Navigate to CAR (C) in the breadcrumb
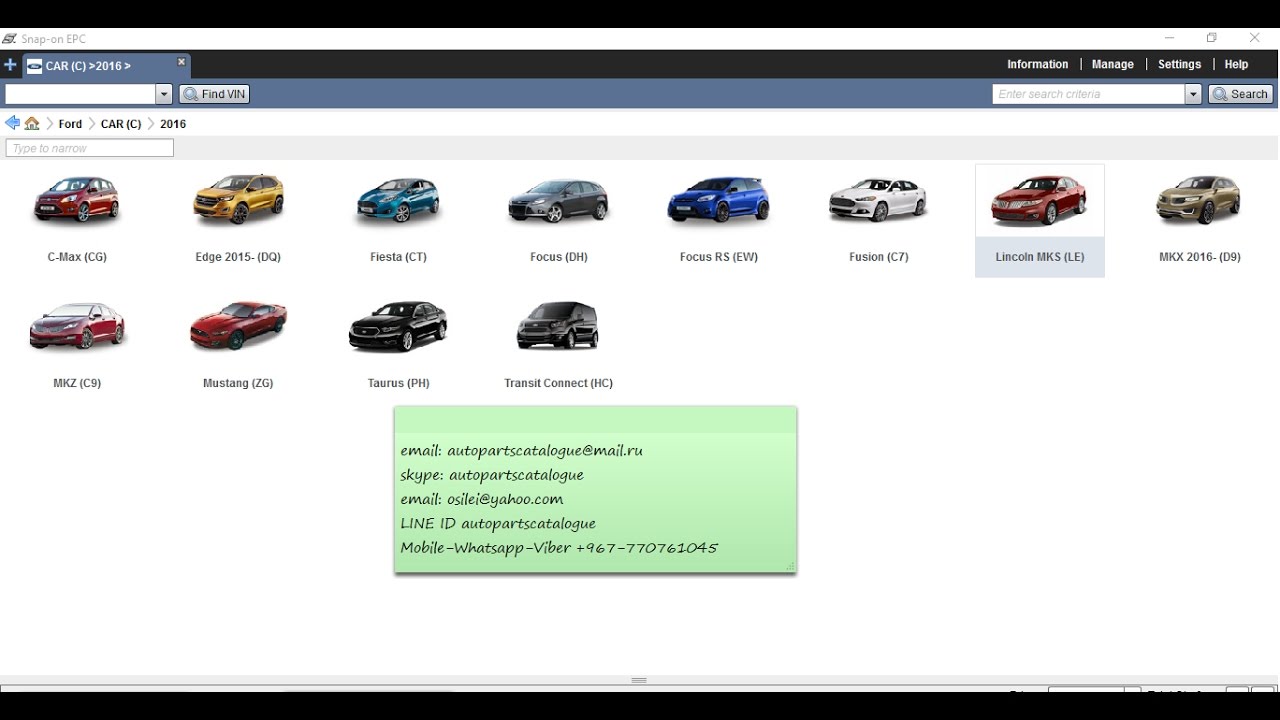Image resolution: width=1280 pixels, height=720 pixels. coord(121,124)
